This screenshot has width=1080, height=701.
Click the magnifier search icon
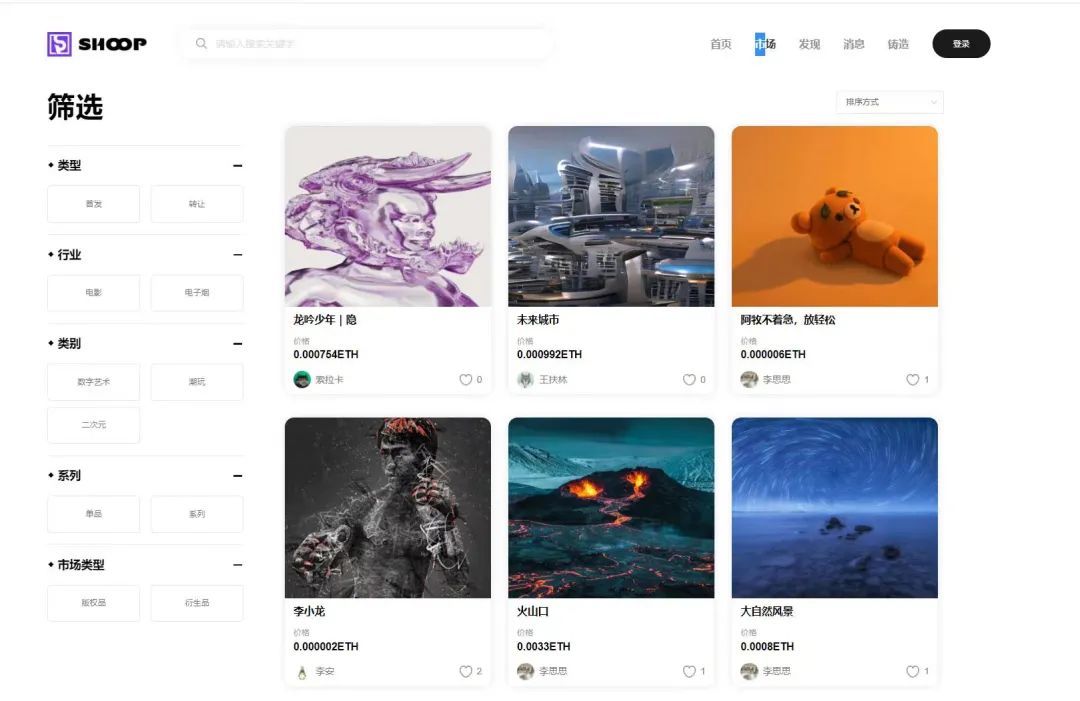(201, 43)
